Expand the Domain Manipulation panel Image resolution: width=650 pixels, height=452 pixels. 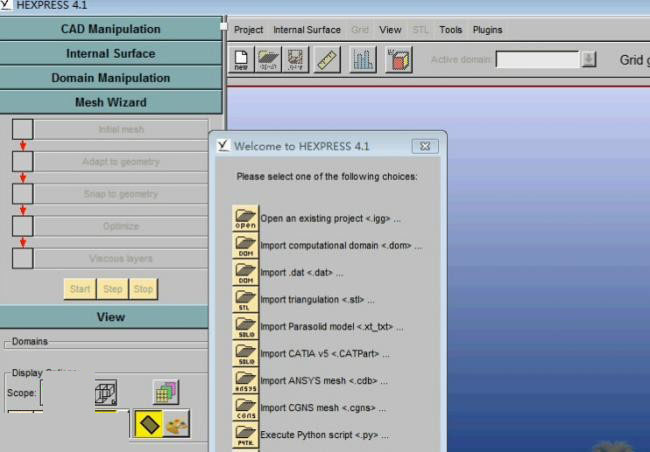(x=111, y=78)
